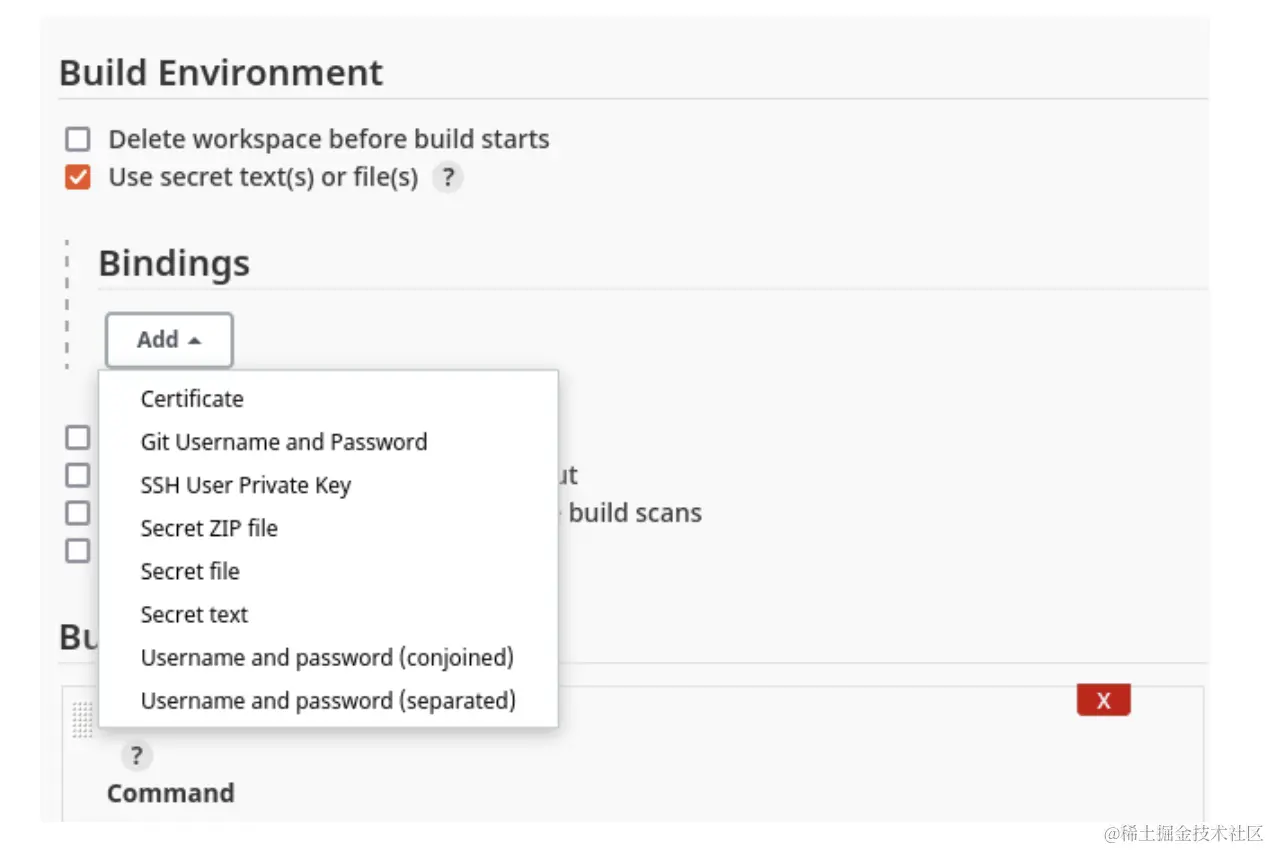Viewport: 1270px width, 850px height.
Task: Click the Bindings section heading
Action: click(x=174, y=263)
